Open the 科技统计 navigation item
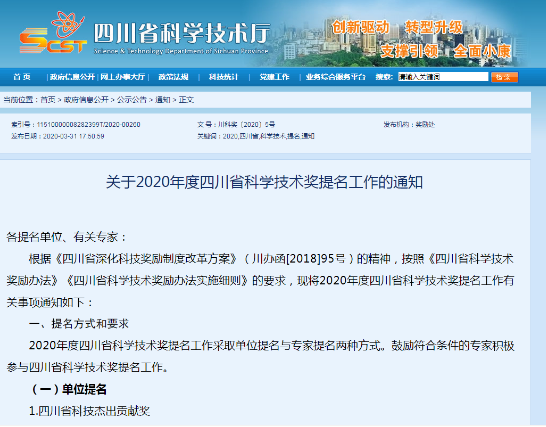 click(223, 77)
